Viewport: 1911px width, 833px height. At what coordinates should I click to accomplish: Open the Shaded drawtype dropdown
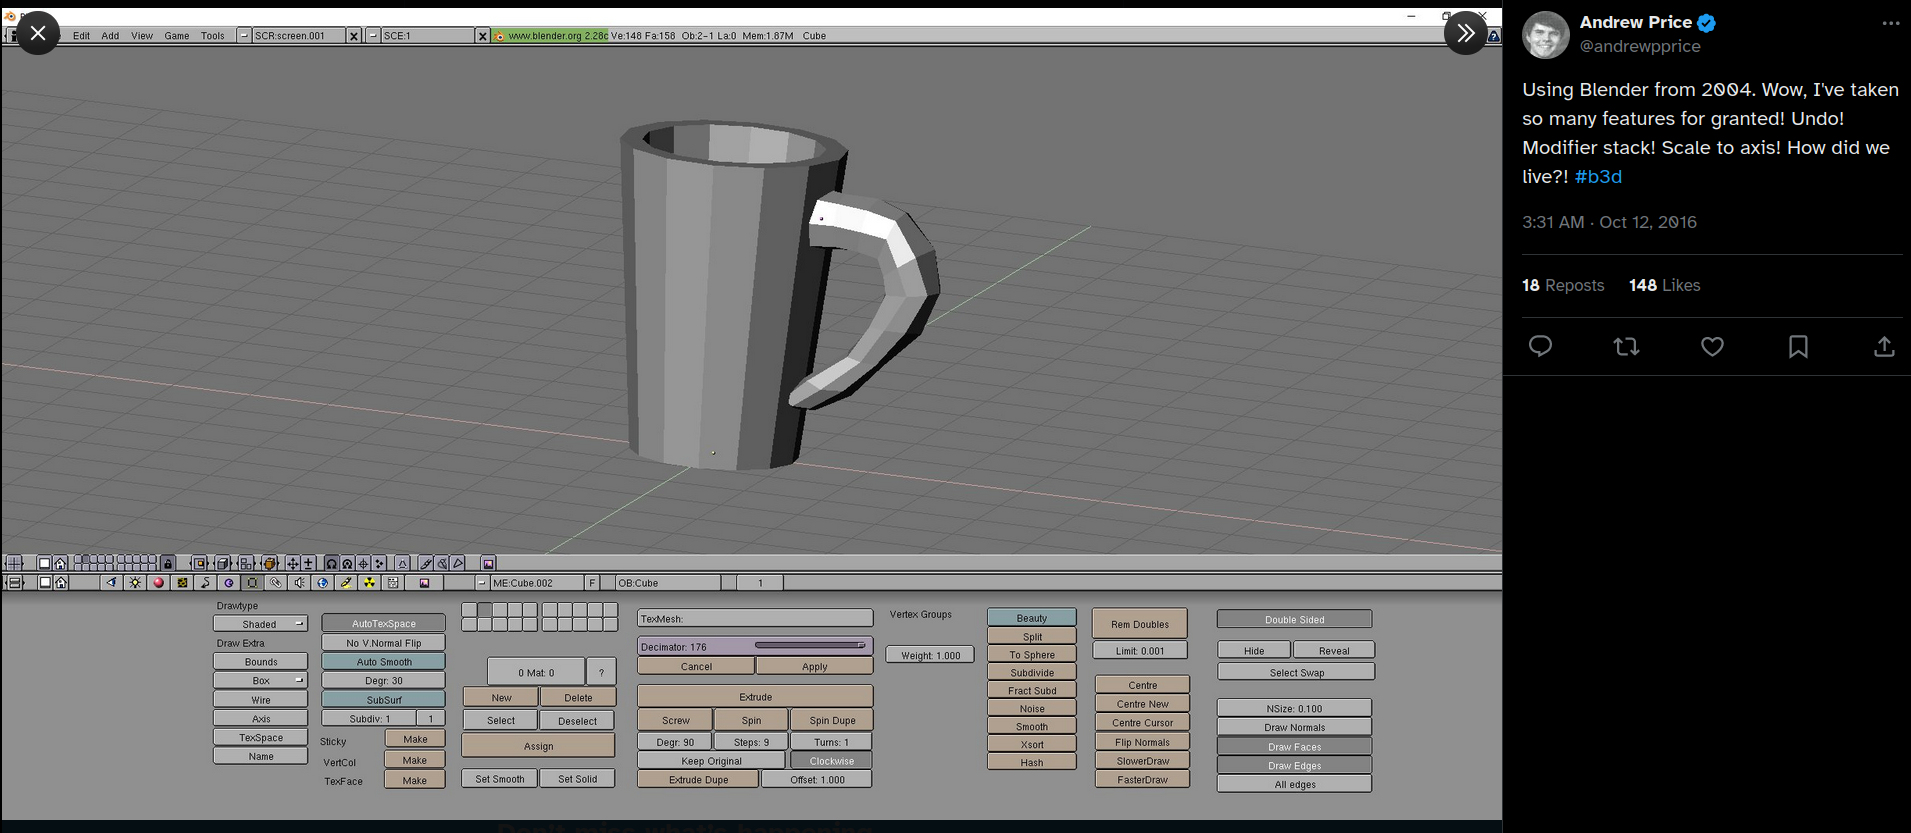click(260, 624)
